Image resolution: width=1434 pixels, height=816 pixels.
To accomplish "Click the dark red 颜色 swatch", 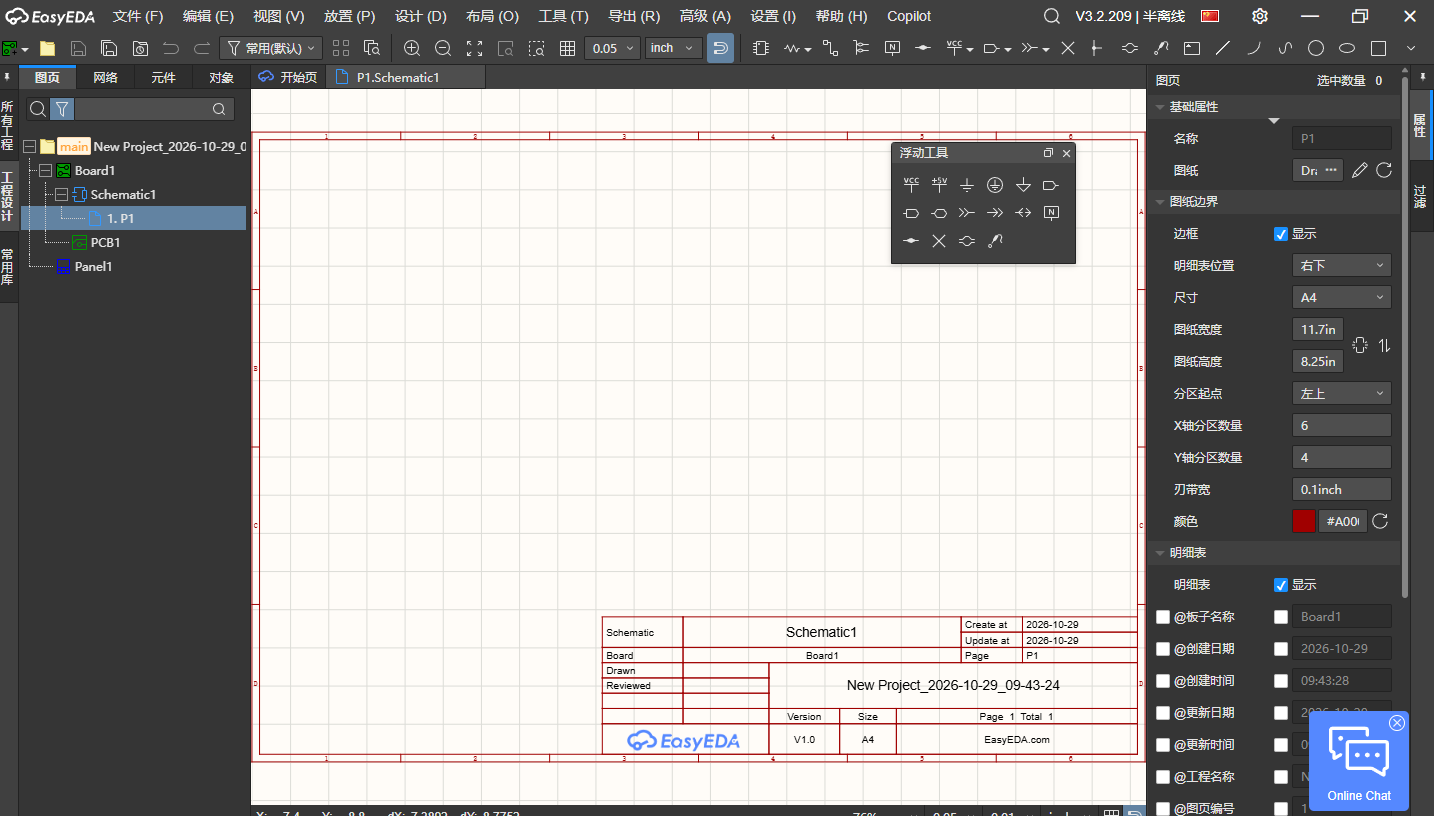I will [1304, 521].
